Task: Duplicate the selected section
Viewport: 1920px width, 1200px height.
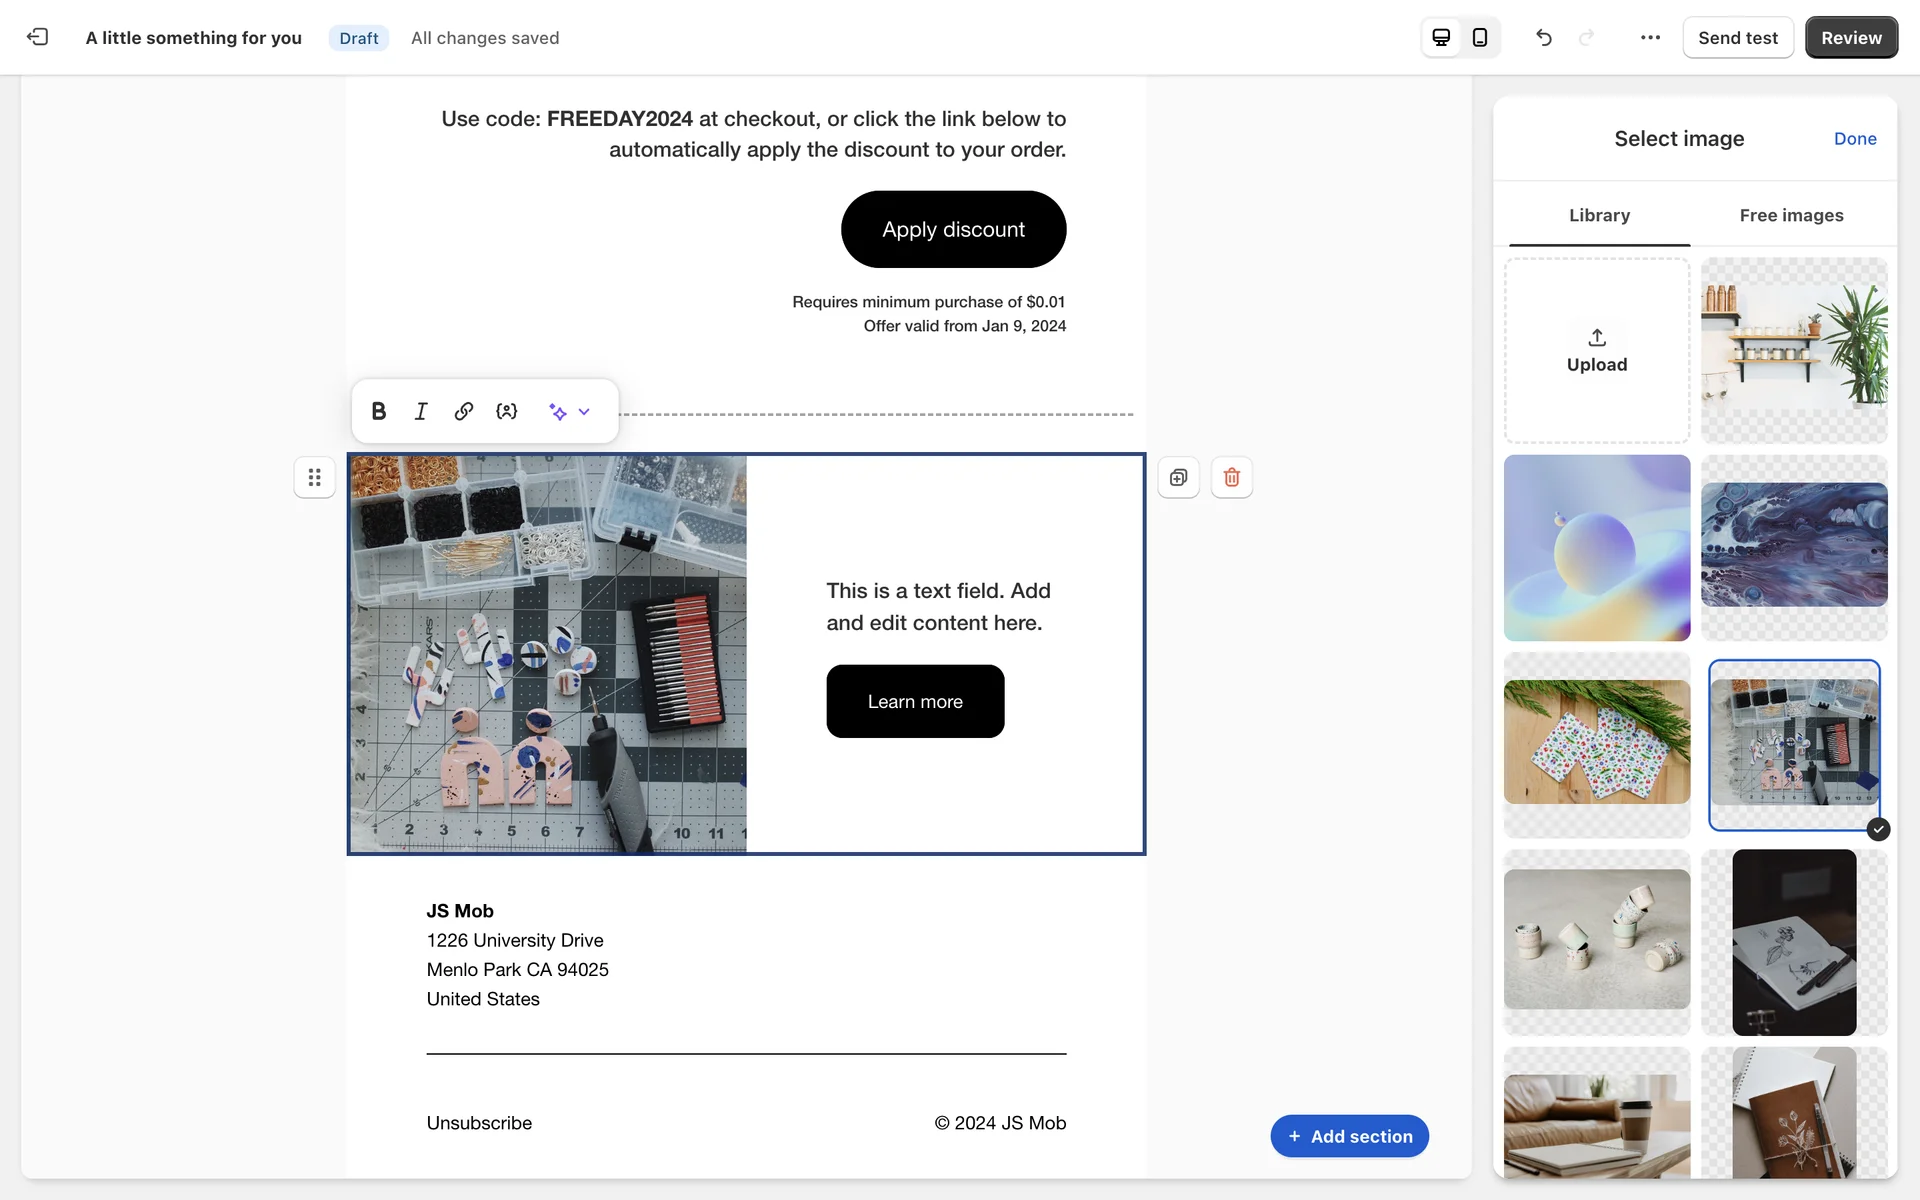Action: point(1178,477)
